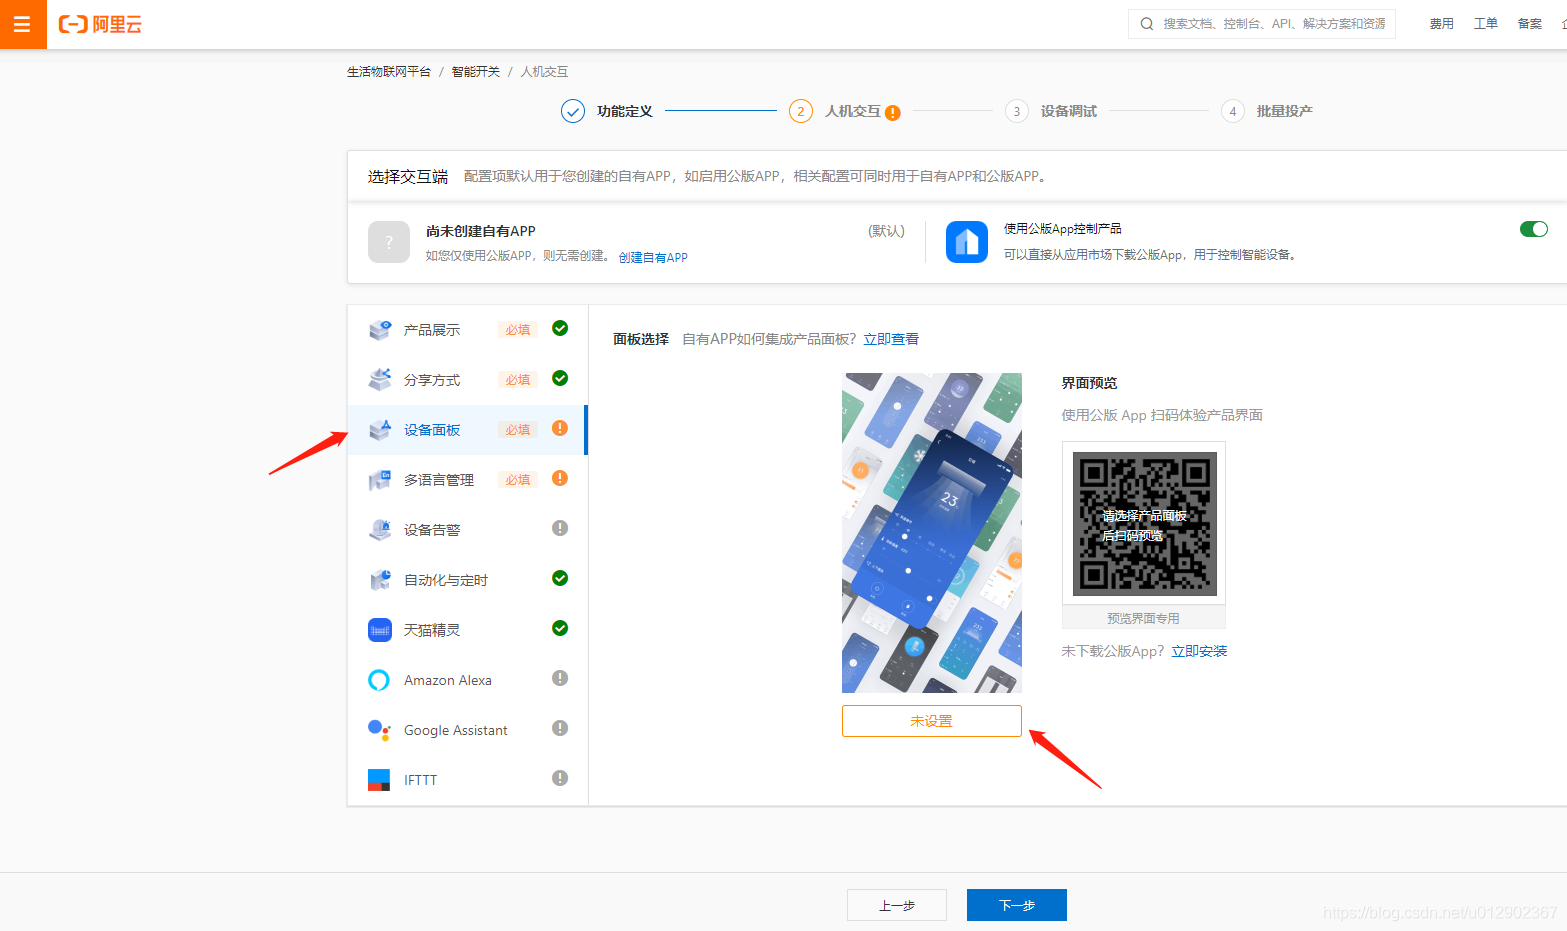Image resolution: width=1567 pixels, height=931 pixels.
Task: Click the gray status icon for Google Assistant
Action: pos(560,728)
